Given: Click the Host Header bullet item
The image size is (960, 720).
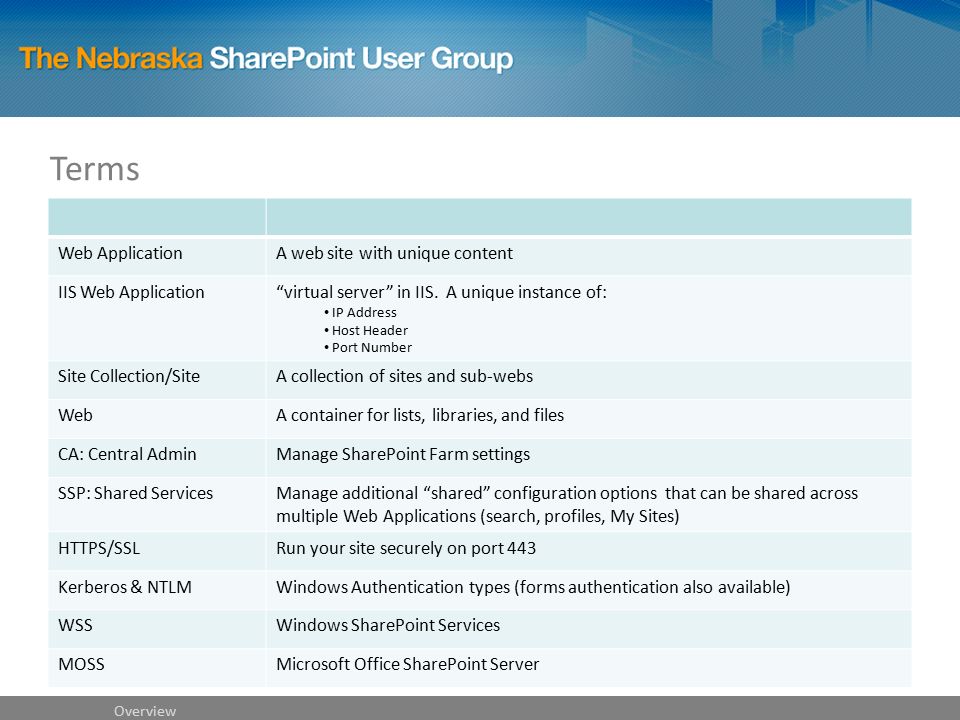Looking at the screenshot, I should tap(366, 330).
